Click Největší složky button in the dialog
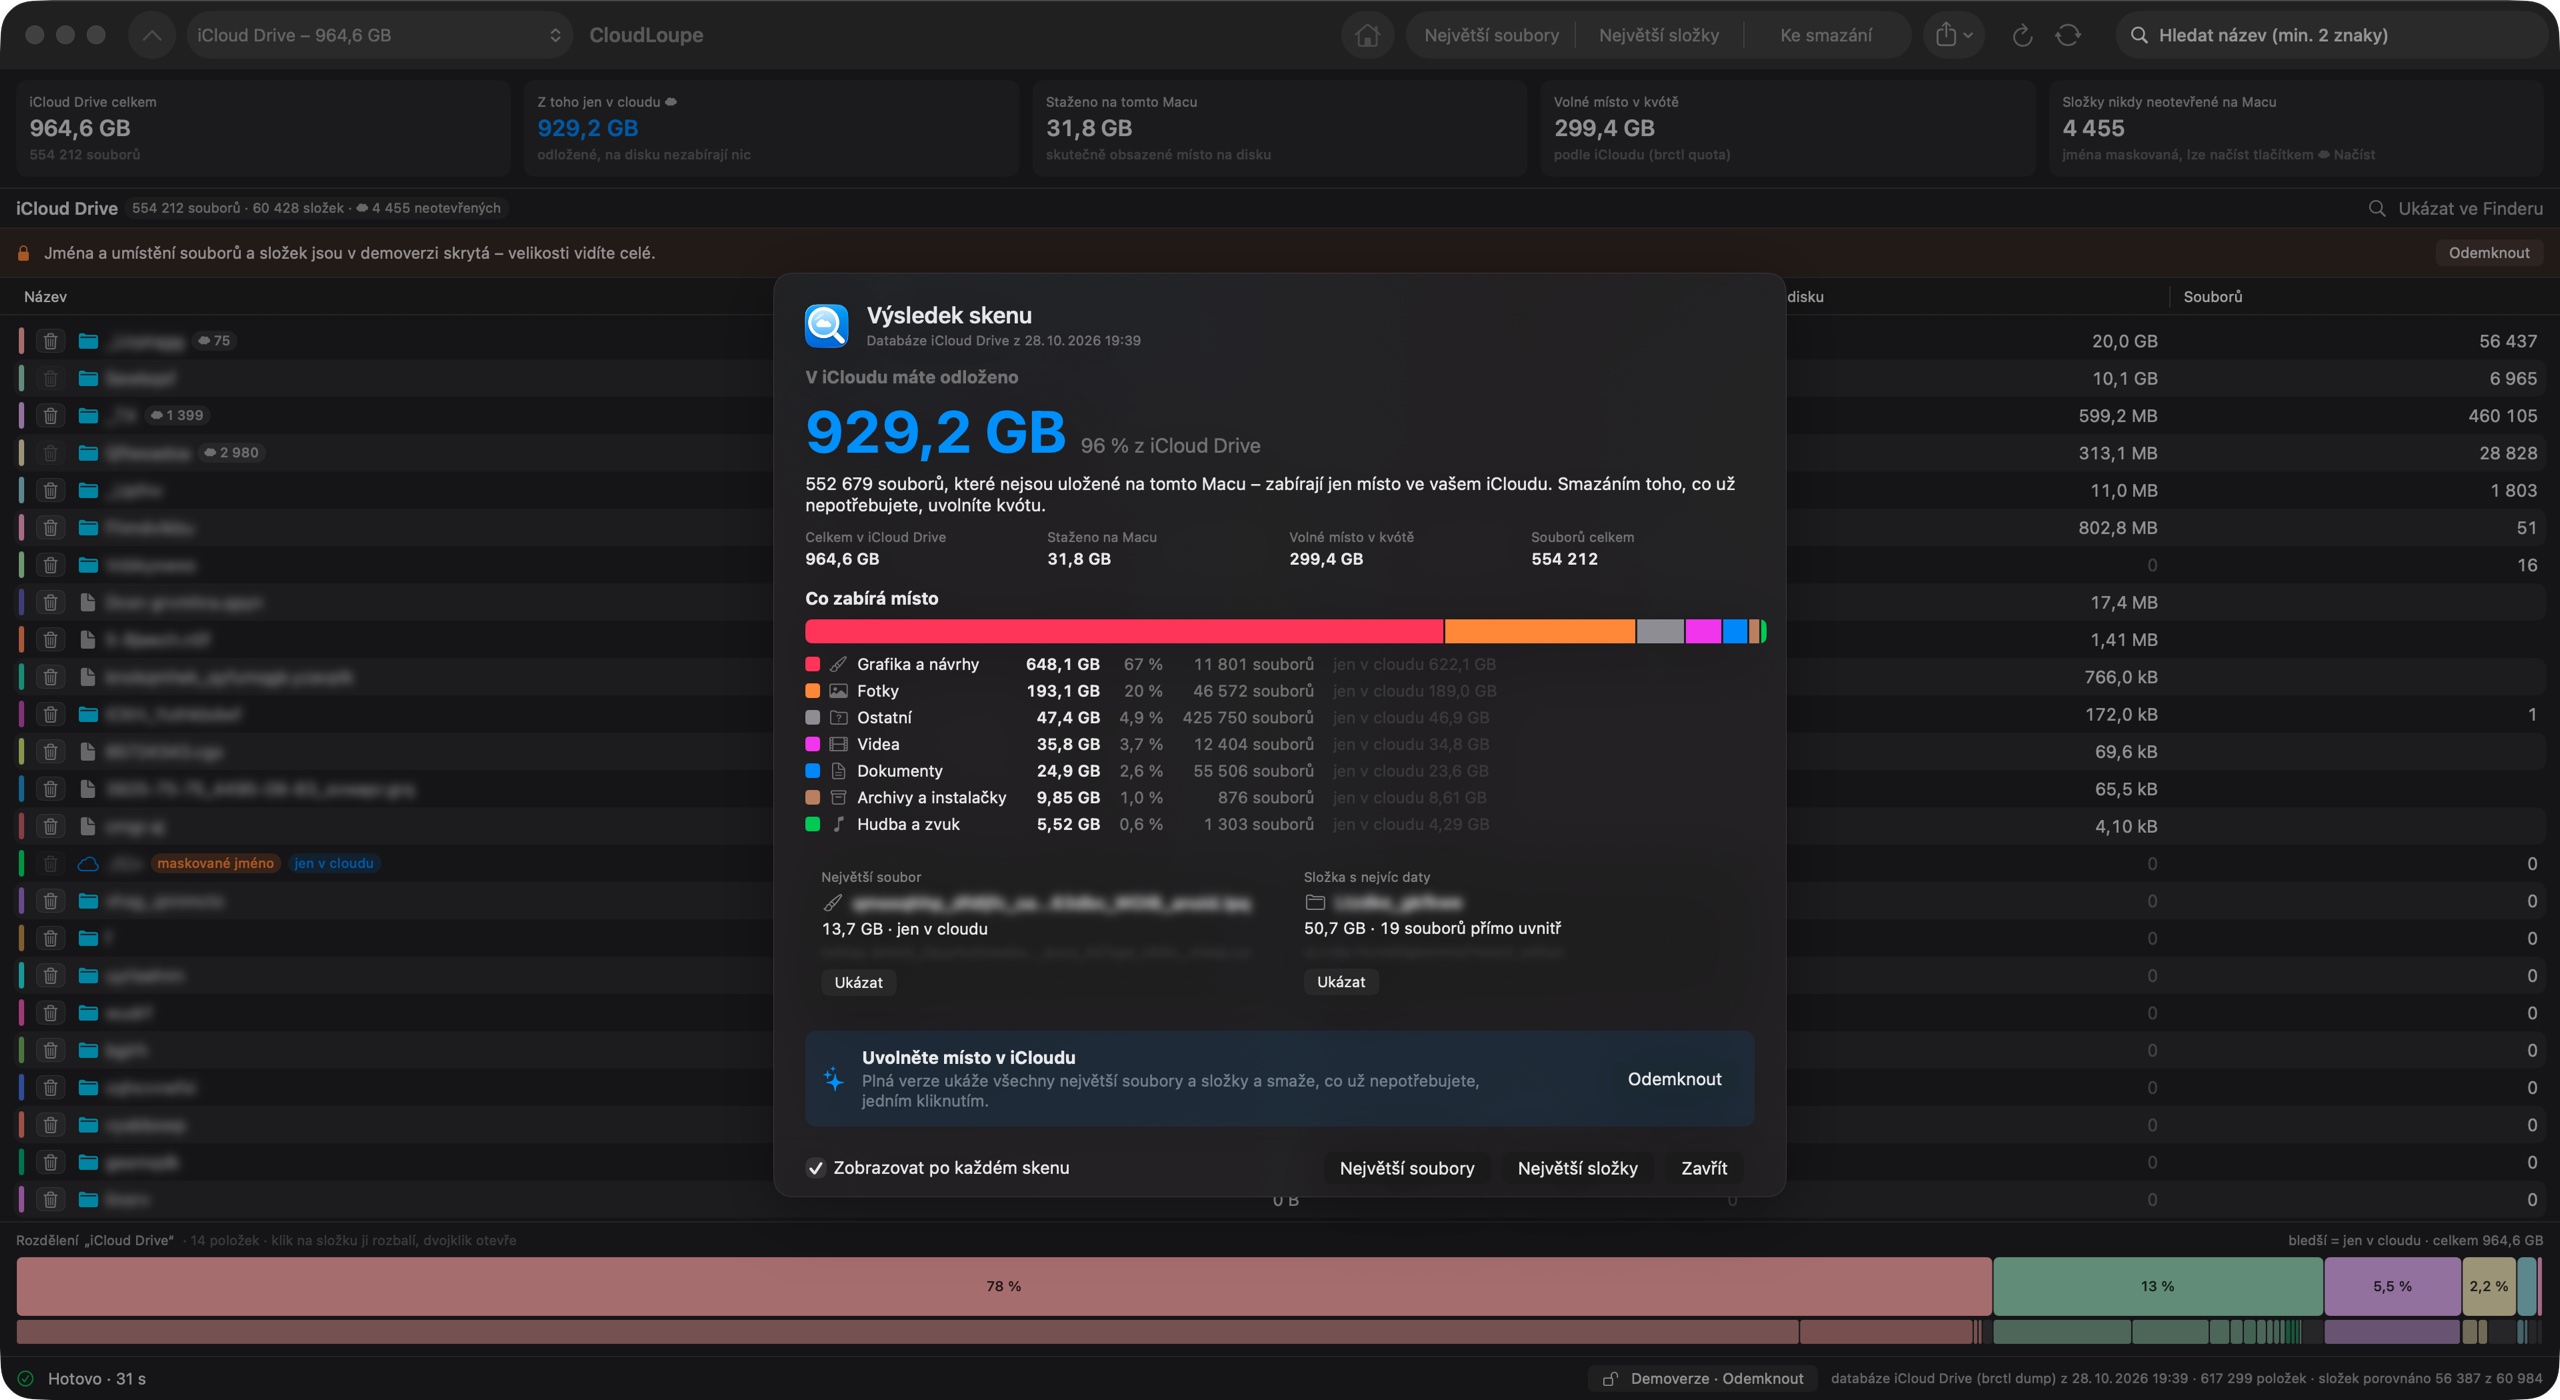The image size is (2560, 1400). coord(1577,1168)
